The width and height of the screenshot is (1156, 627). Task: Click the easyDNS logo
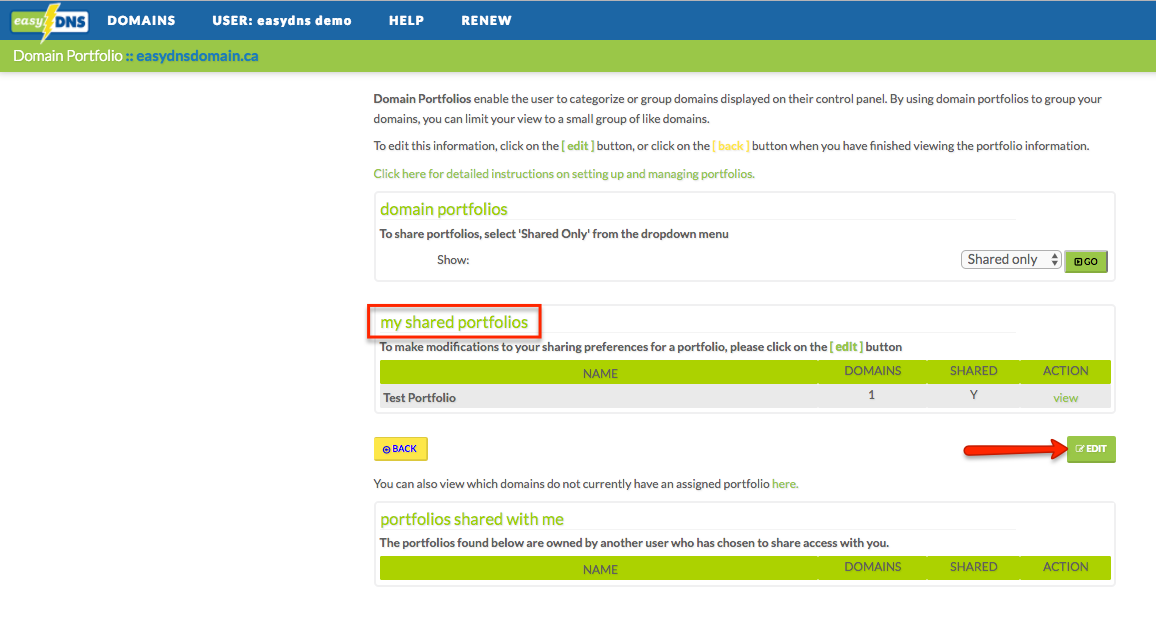click(50, 21)
